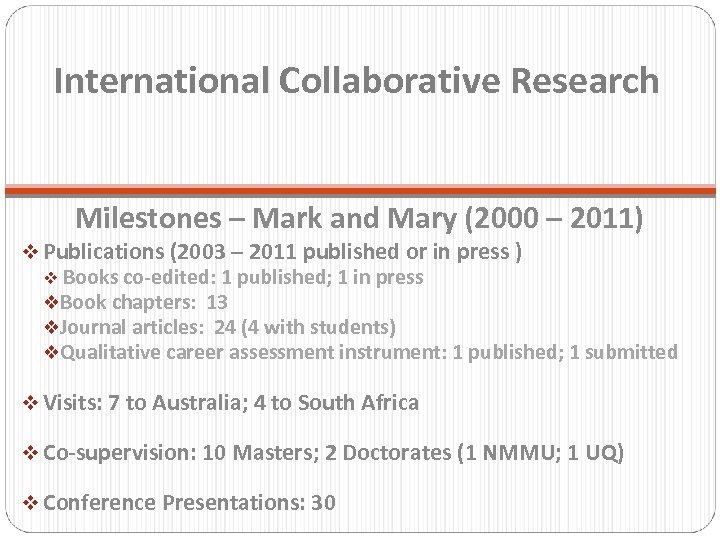Viewport: 720px width, 540px height.
Task: Select the 'International Collaborative Research' slide title
Action: point(356,80)
